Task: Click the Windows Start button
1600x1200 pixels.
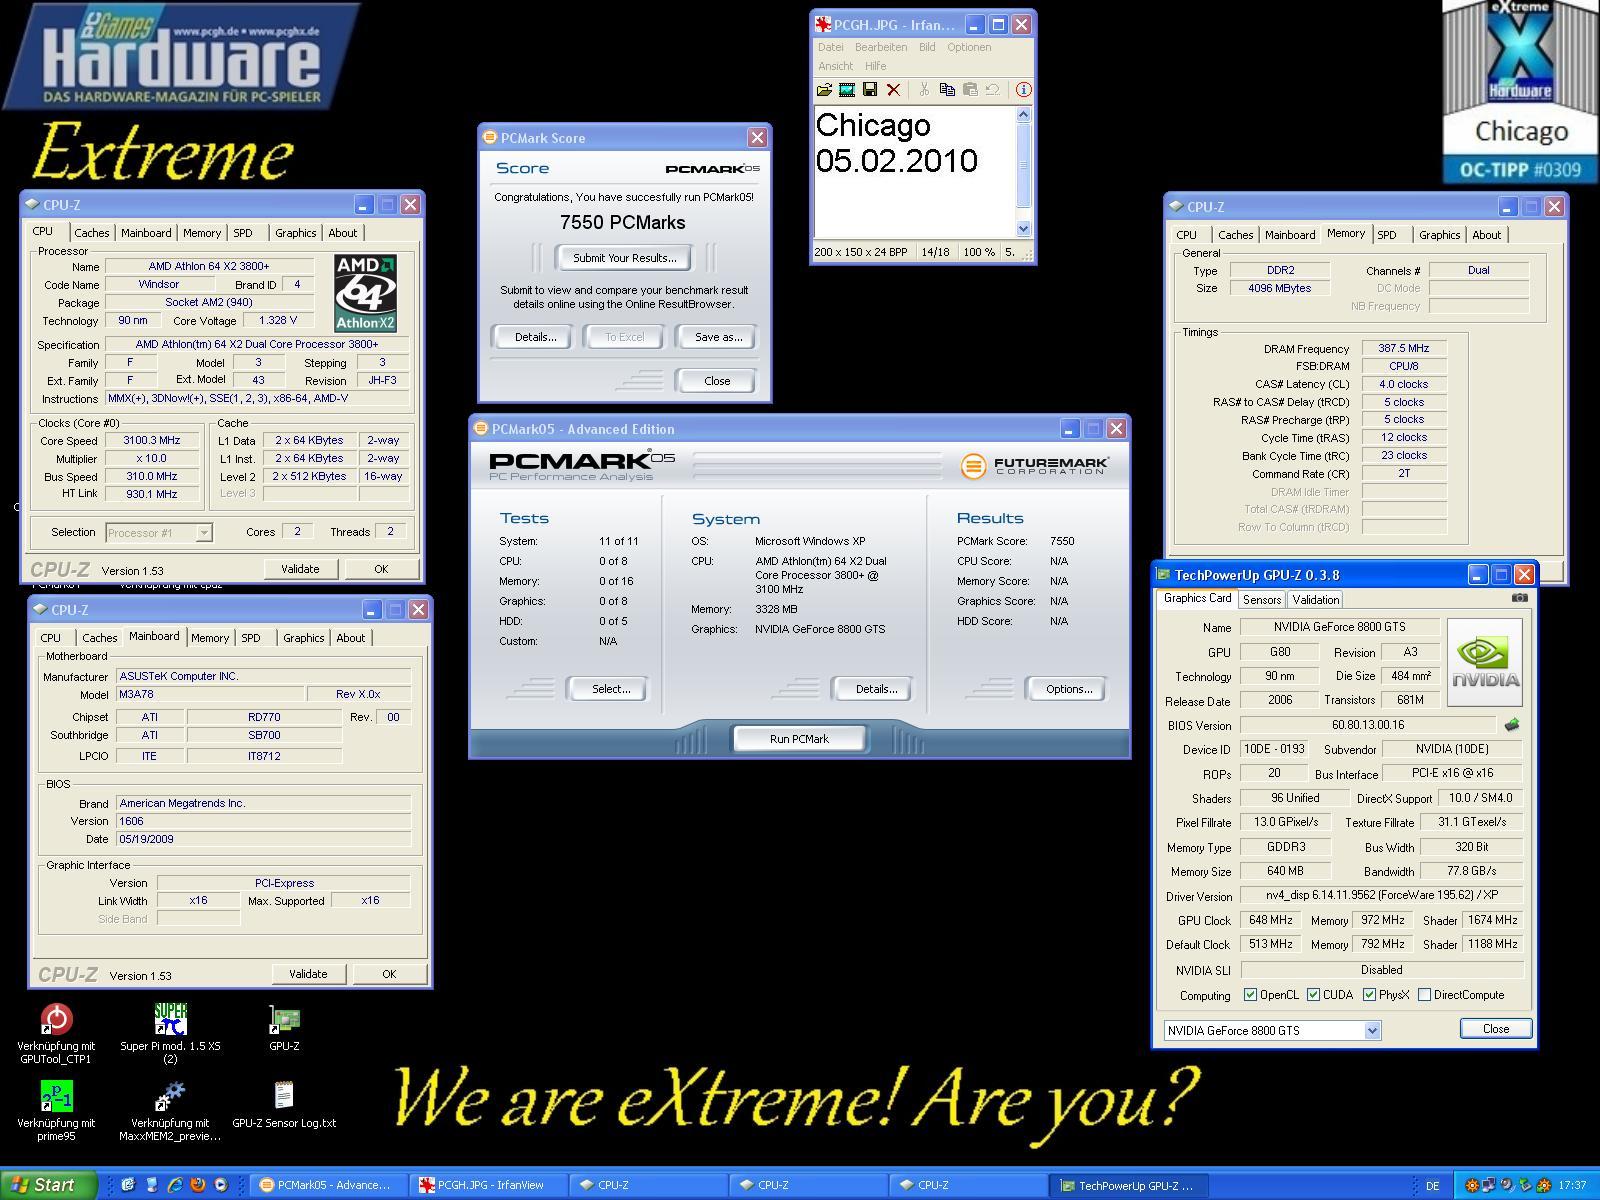Action: tap(48, 1185)
